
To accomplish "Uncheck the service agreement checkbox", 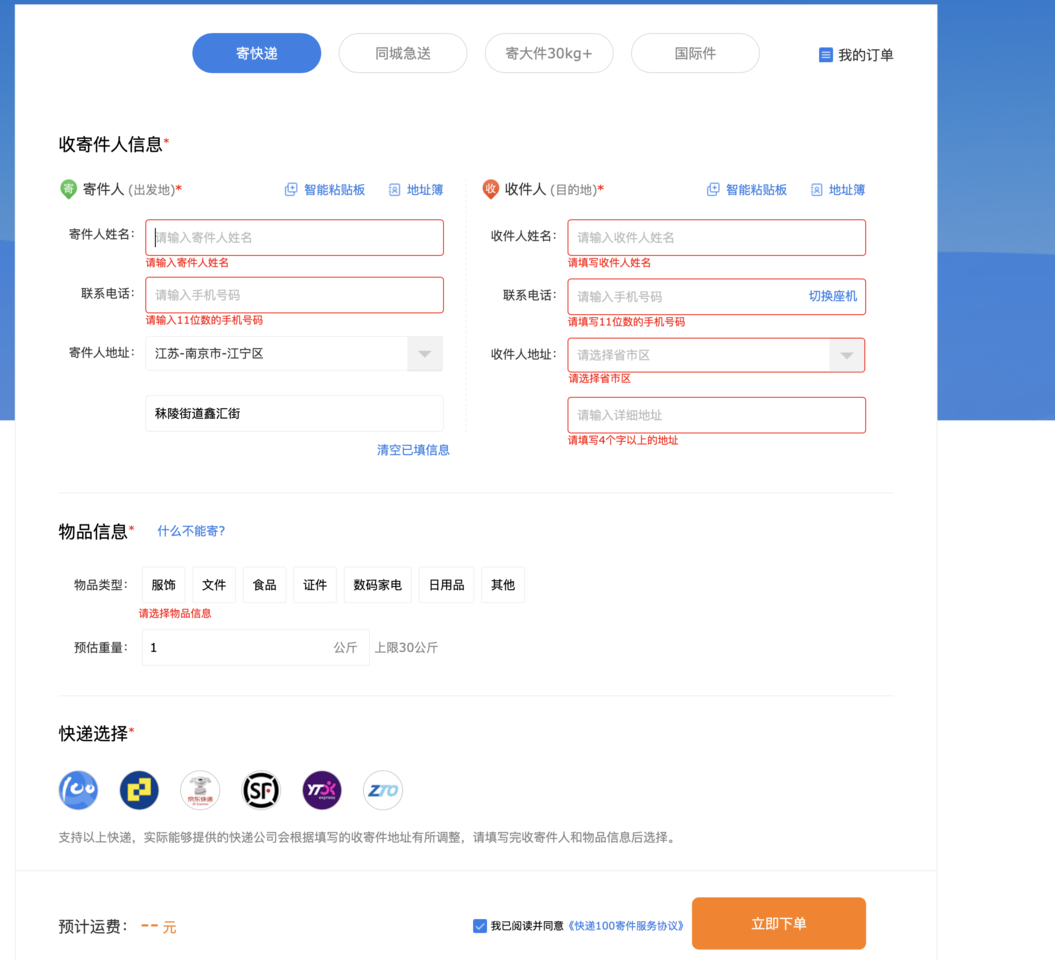I will tap(480, 926).
